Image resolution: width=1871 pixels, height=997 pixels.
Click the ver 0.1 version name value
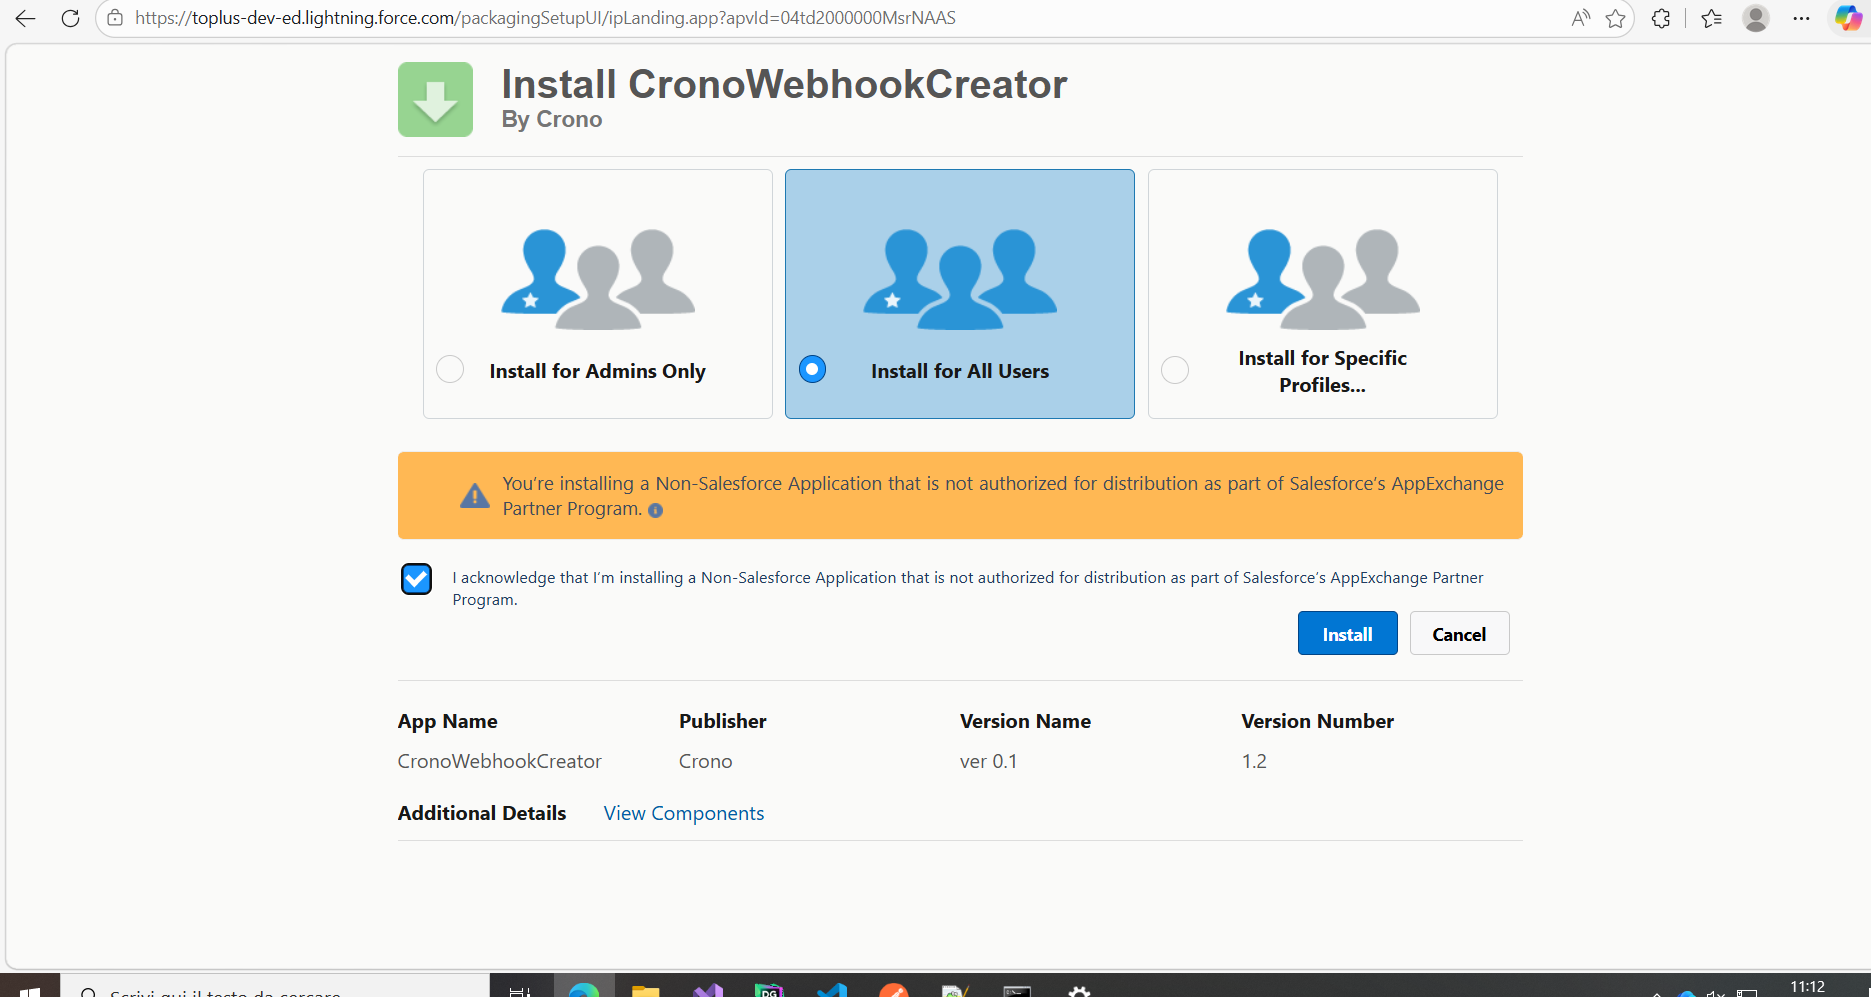[x=988, y=761]
